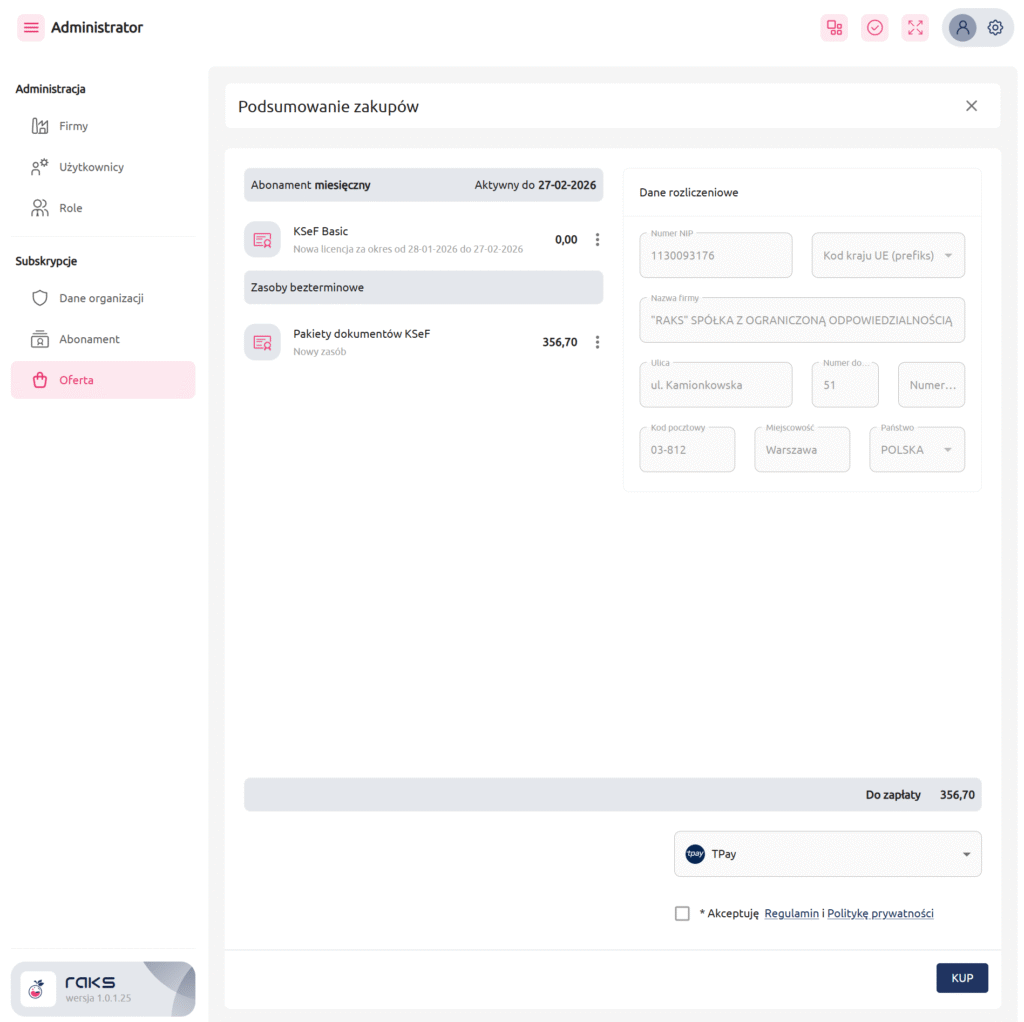Open three-dot menu for KSeF Basic
Viewport: 1024px width, 1022px height.
pyautogui.click(x=598, y=240)
